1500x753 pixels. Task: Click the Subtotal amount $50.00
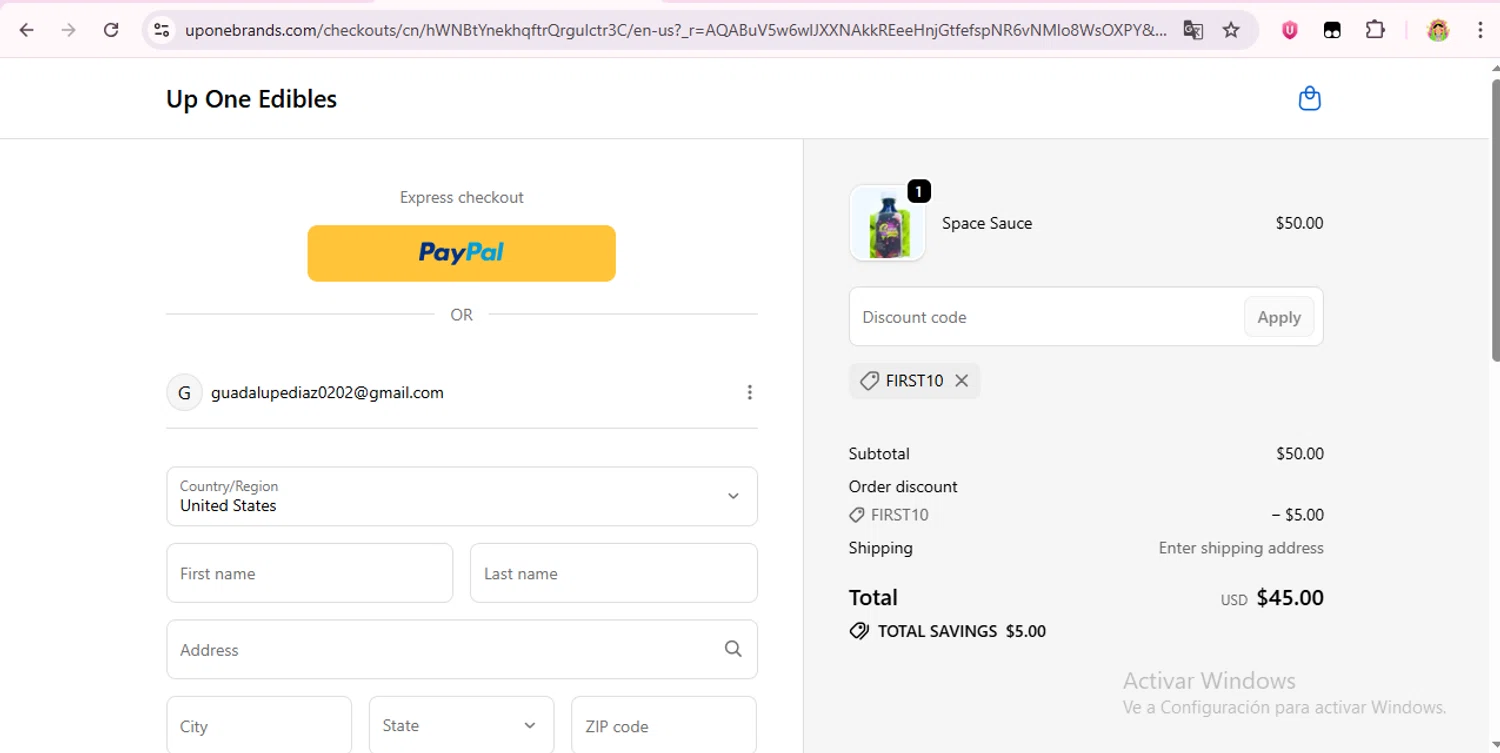coord(1300,453)
